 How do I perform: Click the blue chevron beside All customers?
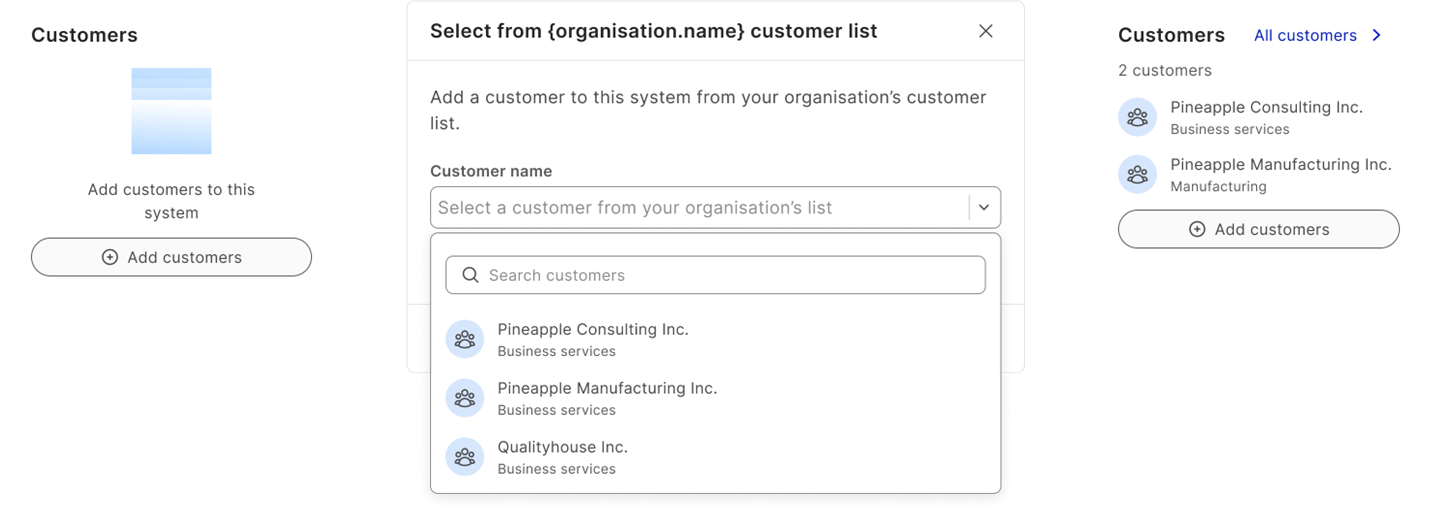click(1377, 35)
